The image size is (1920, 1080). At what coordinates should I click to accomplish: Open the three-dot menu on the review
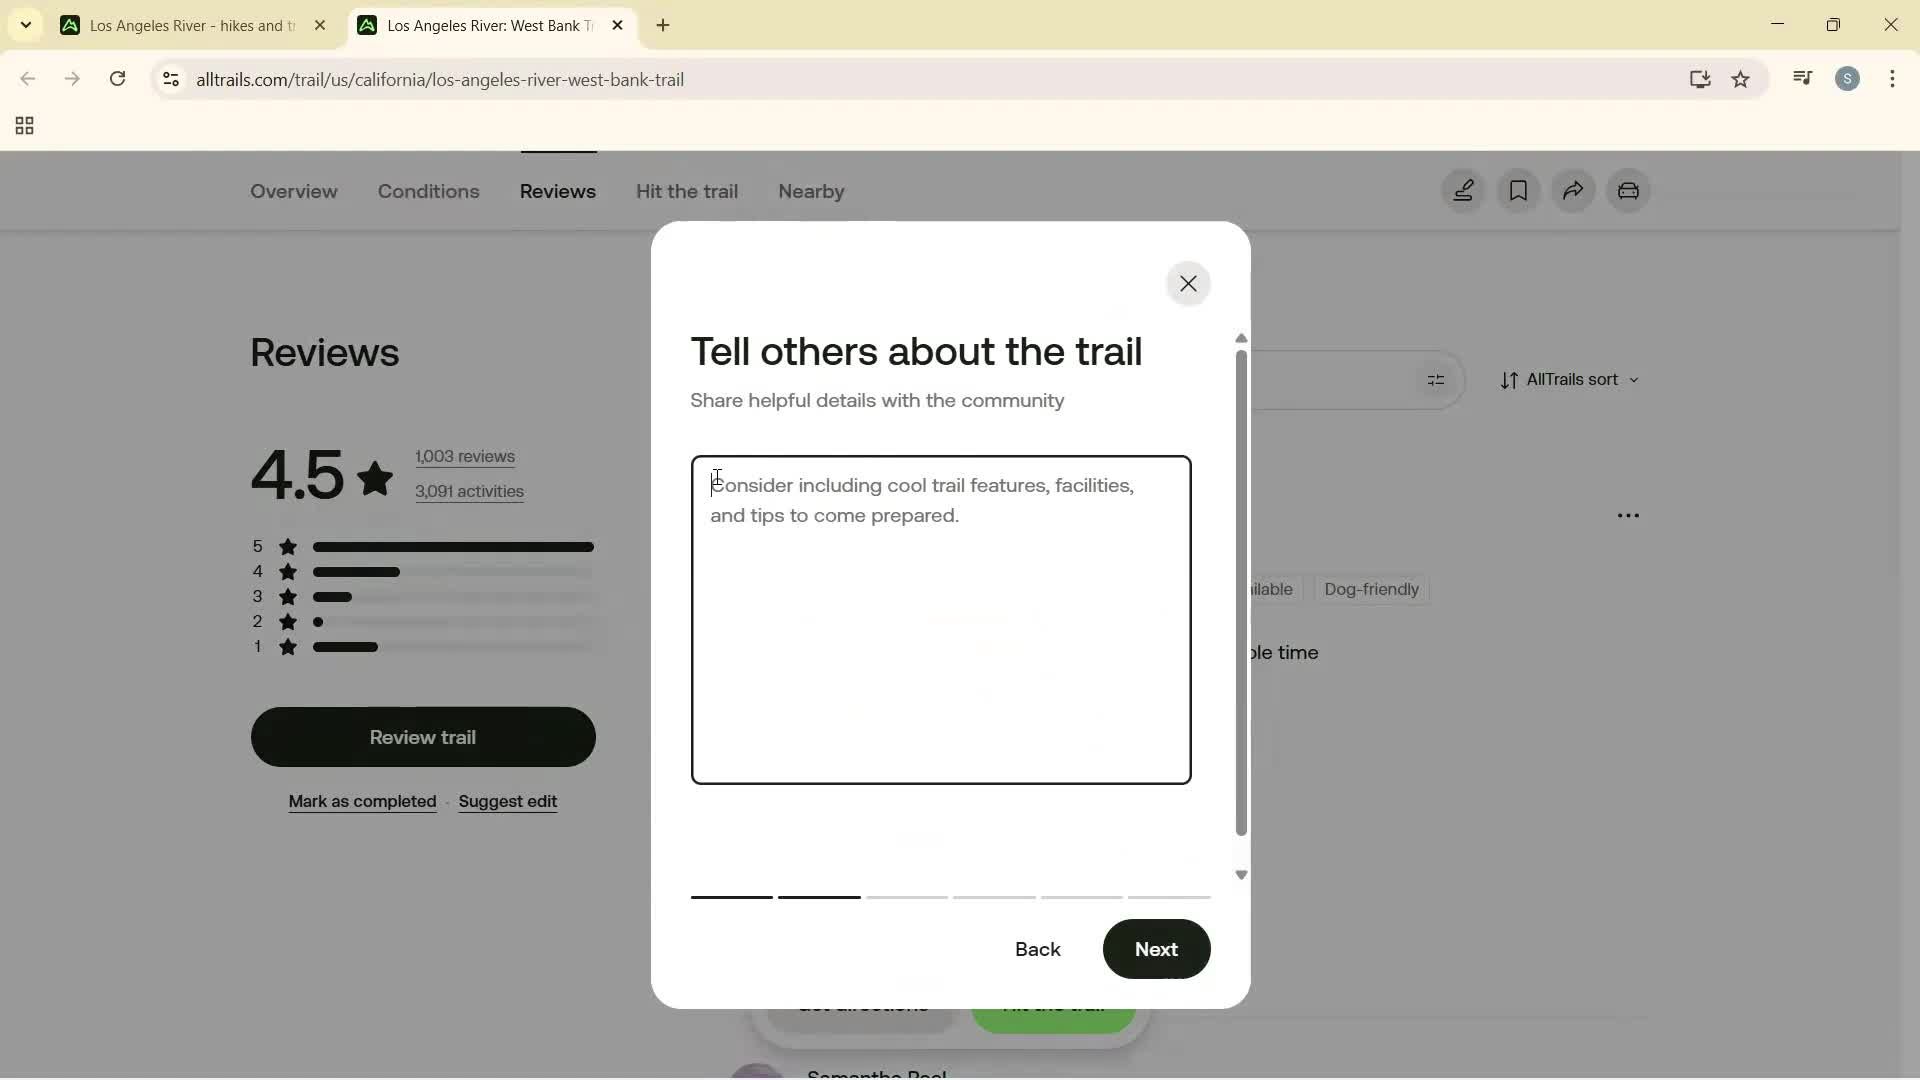1628,515
